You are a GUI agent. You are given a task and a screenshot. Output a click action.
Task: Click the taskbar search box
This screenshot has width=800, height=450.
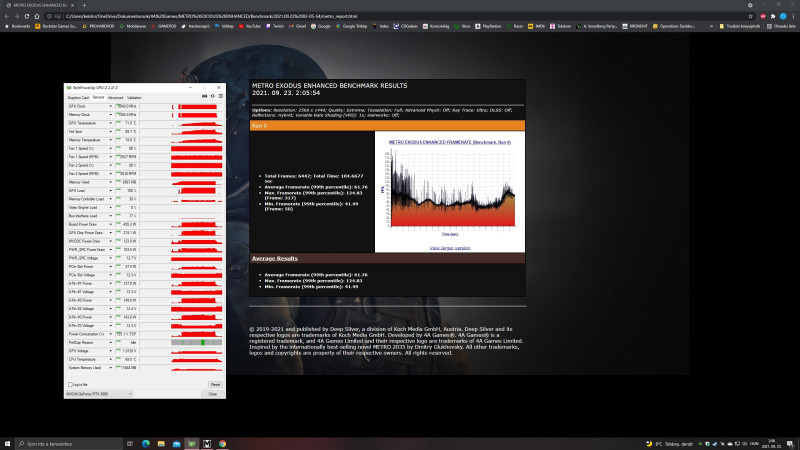click(69, 444)
